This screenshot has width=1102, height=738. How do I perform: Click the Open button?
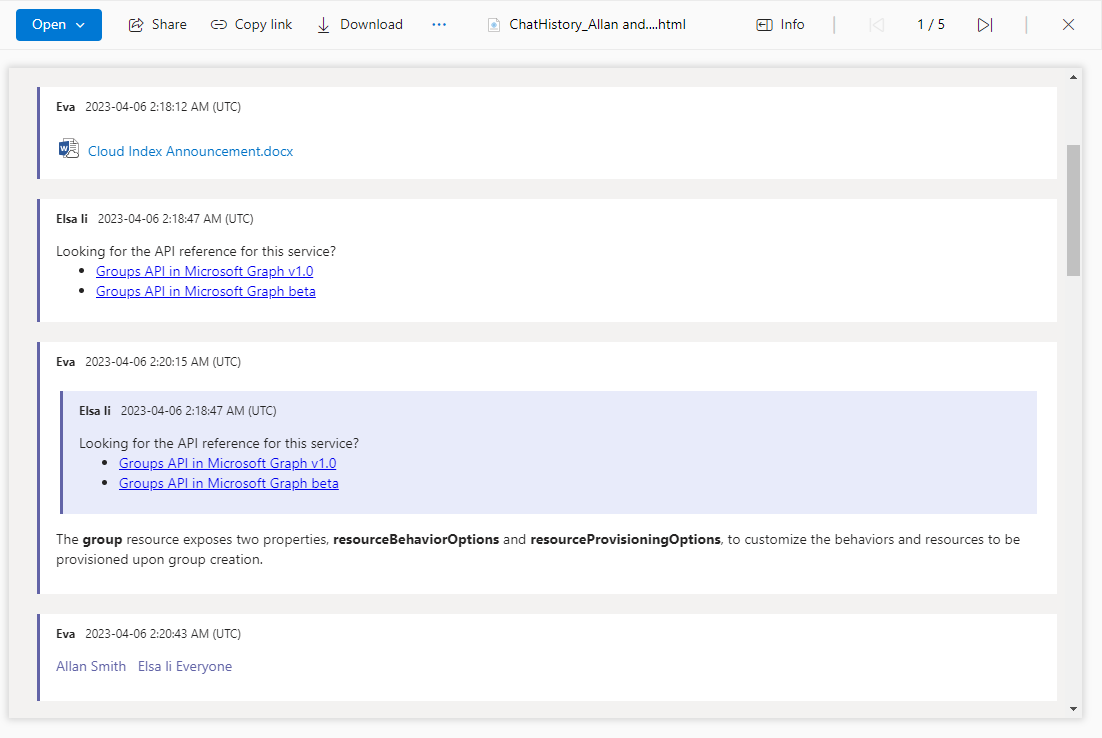pyautogui.click(x=58, y=25)
